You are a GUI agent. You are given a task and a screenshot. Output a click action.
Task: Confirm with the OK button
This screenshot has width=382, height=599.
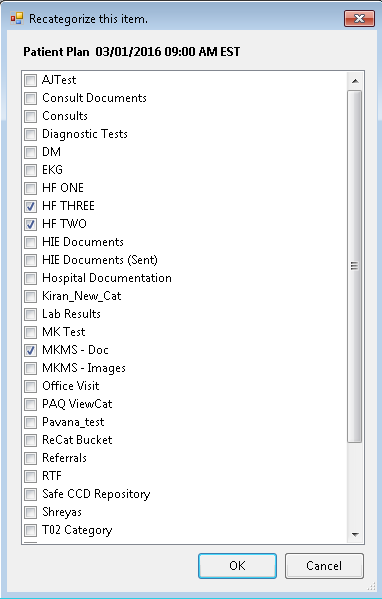[x=237, y=566]
